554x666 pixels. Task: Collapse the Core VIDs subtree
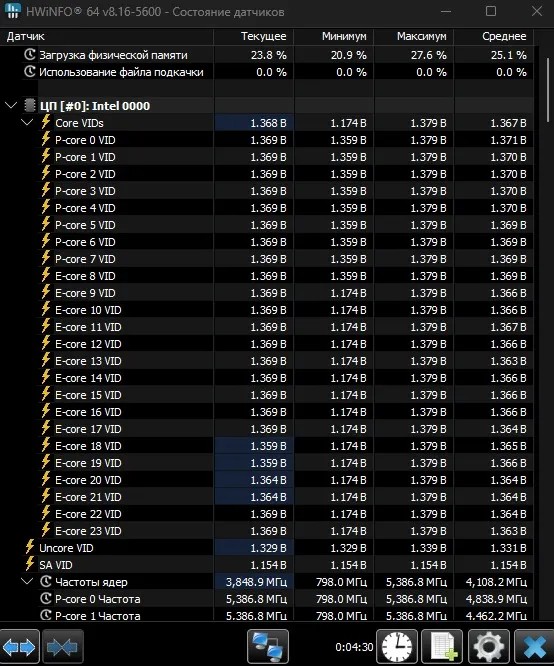coord(27,122)
